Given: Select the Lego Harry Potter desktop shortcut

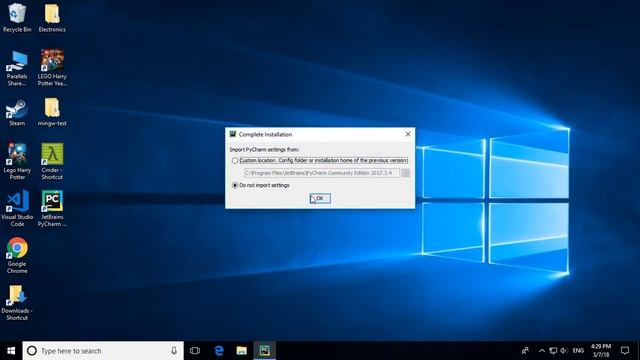Looking at the screenshot, I should click(17, 161).
